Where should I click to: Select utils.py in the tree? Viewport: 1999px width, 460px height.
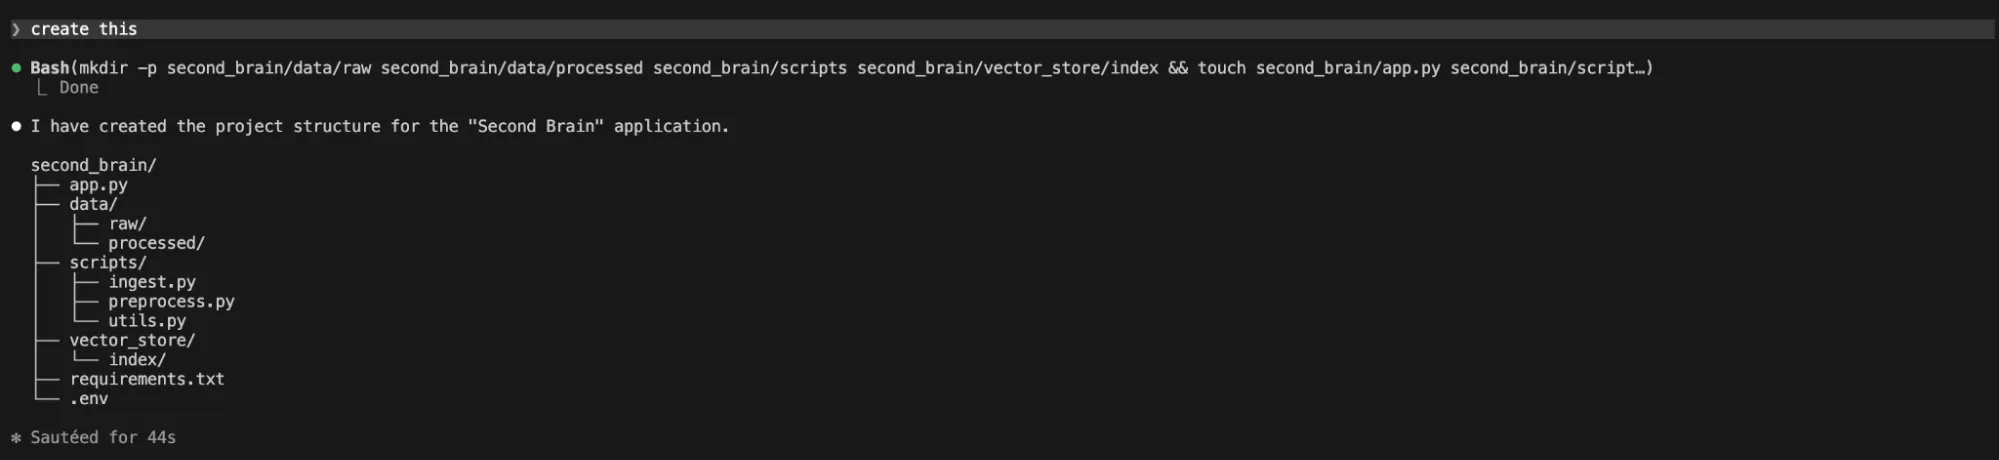pos(147,321)
